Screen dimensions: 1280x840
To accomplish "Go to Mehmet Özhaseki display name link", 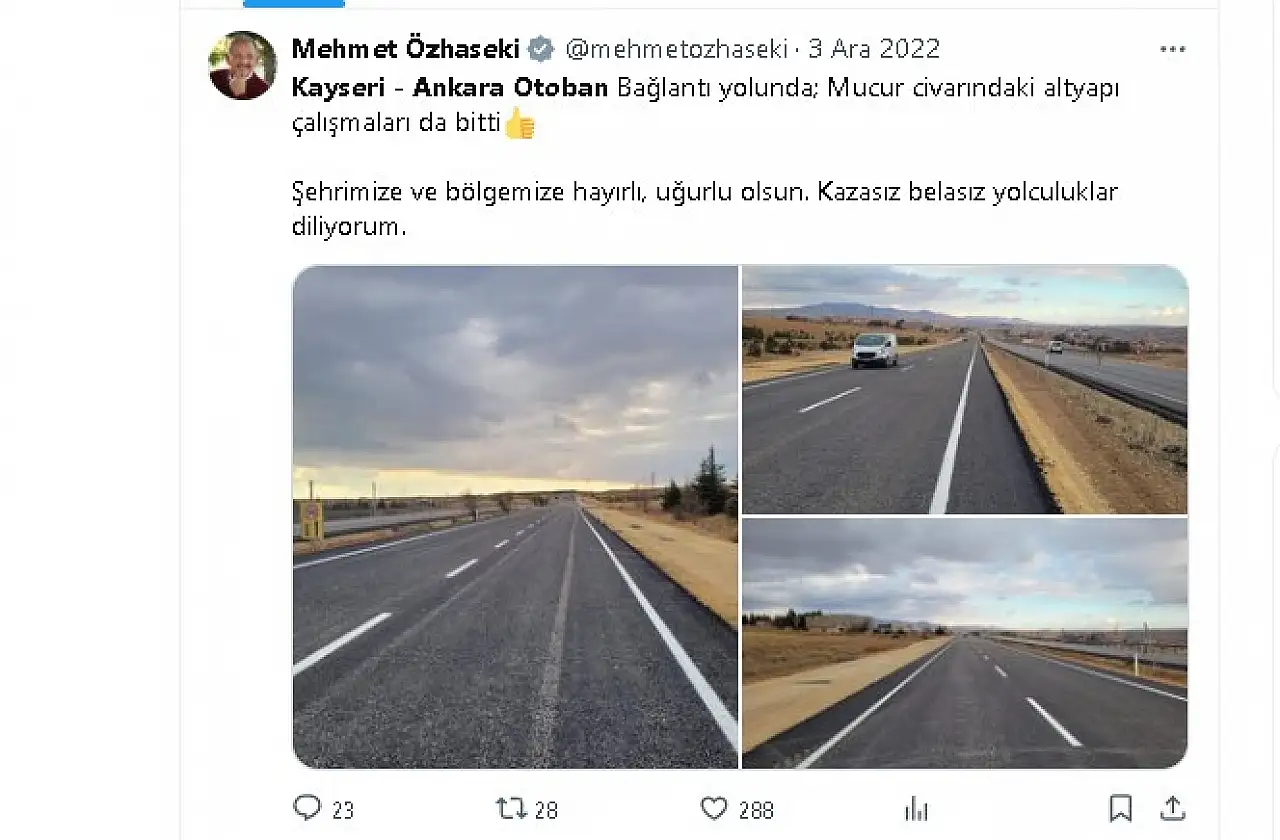I will point(405,48).
